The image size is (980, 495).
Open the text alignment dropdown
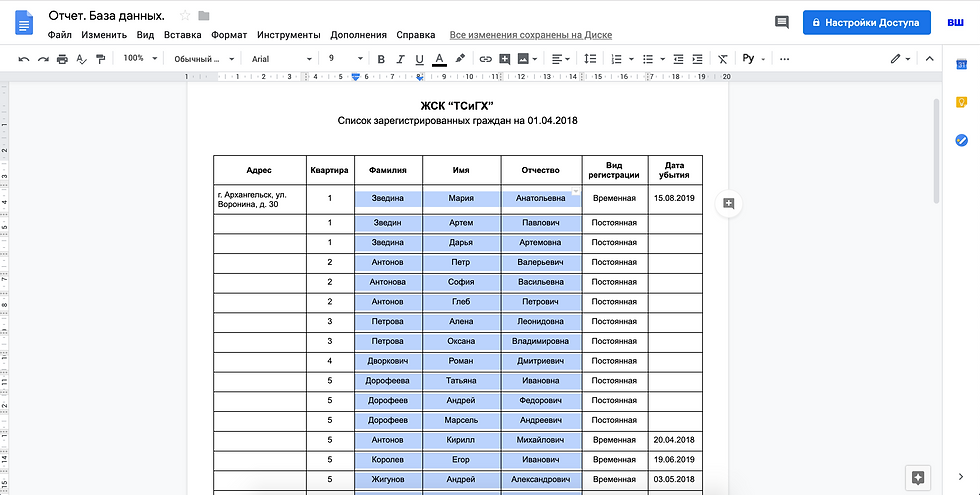point(561,59)
